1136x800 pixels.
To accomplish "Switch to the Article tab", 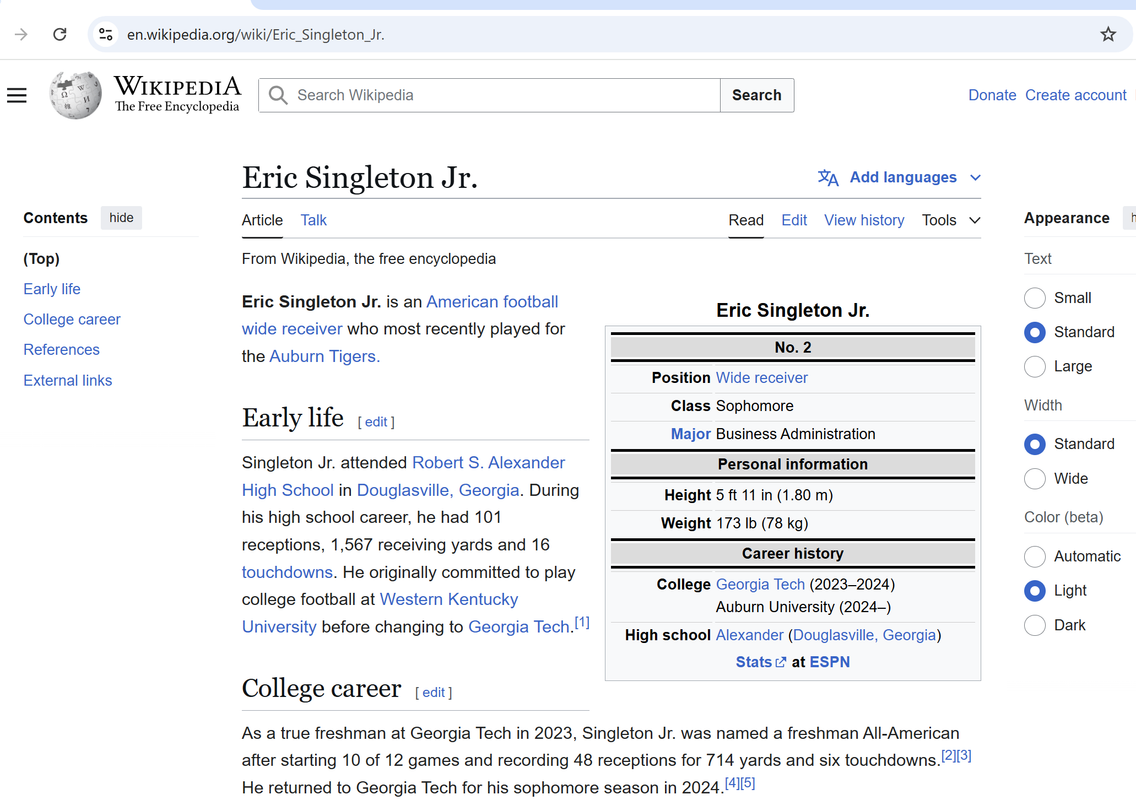I will [x=262, y=220].
